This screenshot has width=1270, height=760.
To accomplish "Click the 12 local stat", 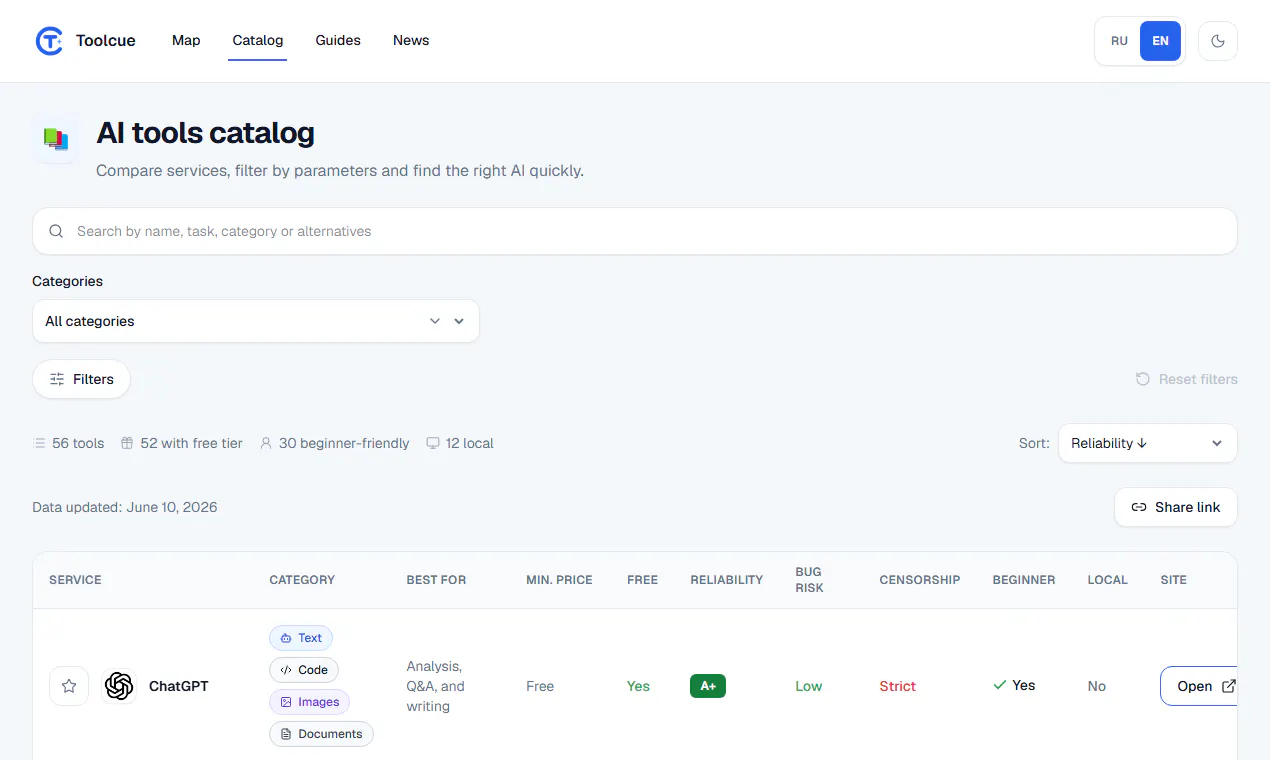I will tap(460, 443).
